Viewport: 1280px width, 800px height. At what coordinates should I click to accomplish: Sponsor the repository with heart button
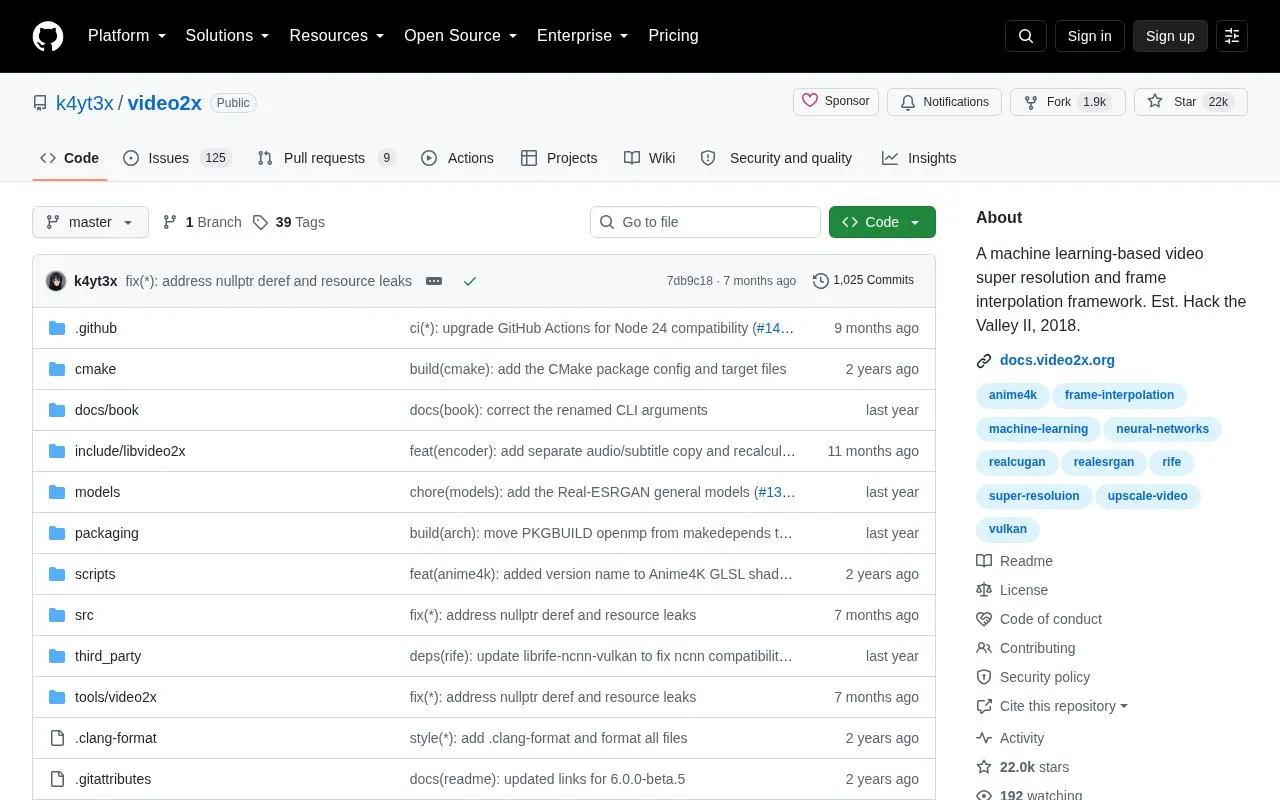836,101
